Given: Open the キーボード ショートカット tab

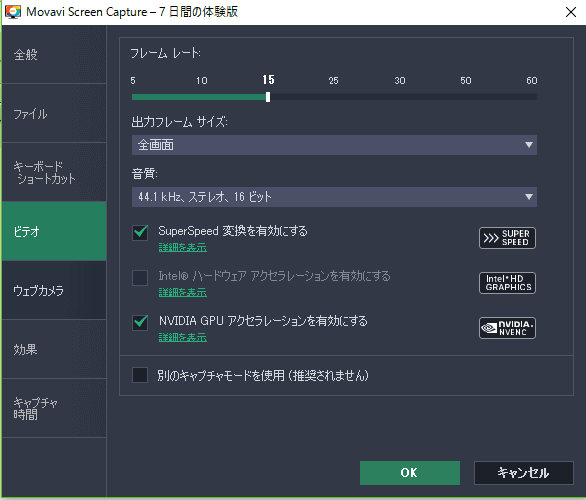Looking at the screenshot, I should 54,172.
